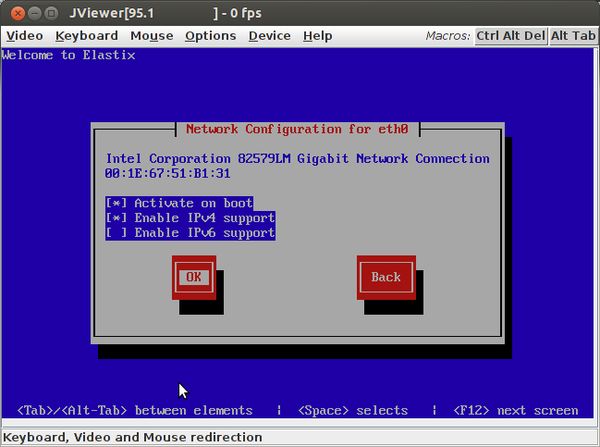Open the Help menu
Viewport: 600px width, 447px height.
click(x=317, y=36)
